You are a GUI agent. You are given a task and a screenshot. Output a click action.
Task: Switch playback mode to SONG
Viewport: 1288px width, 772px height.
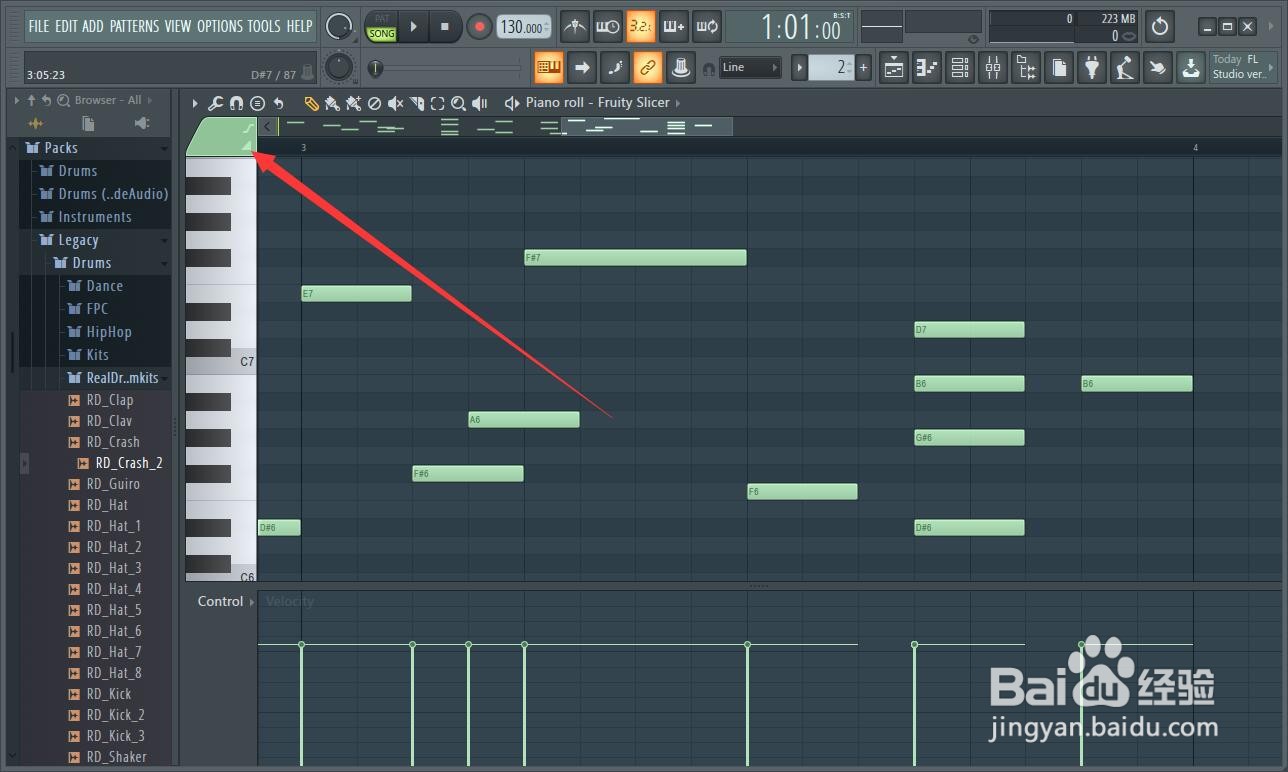pyautogui.click(x=381, y=32)
